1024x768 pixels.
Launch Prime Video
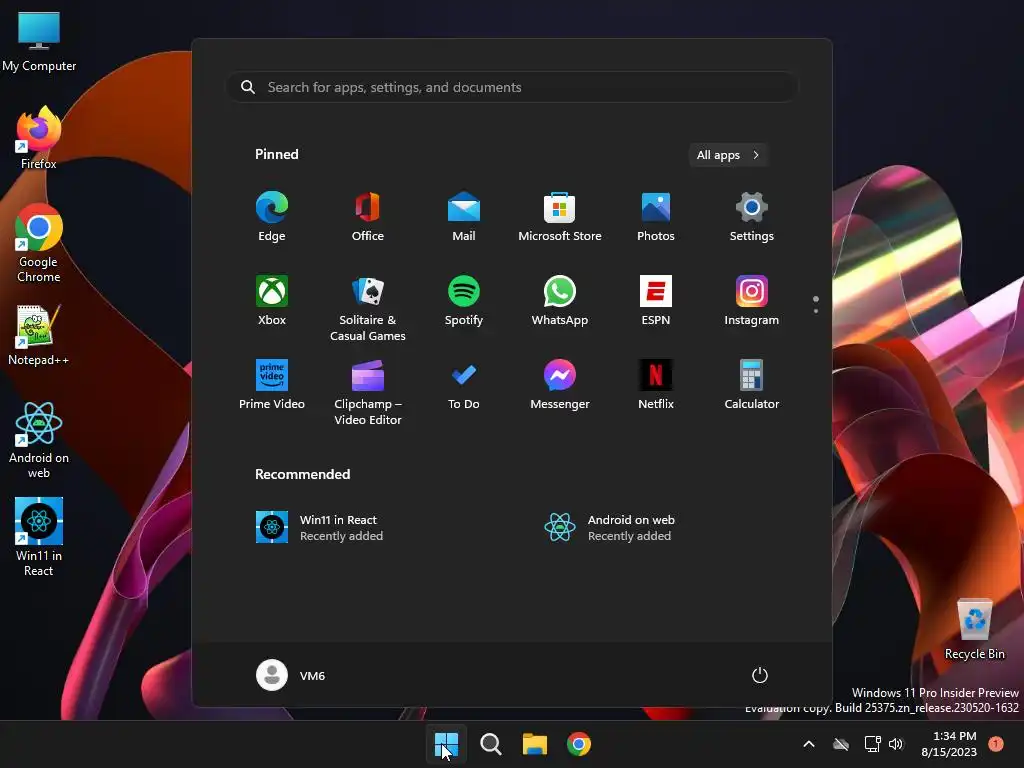click(x=272, y=385)
